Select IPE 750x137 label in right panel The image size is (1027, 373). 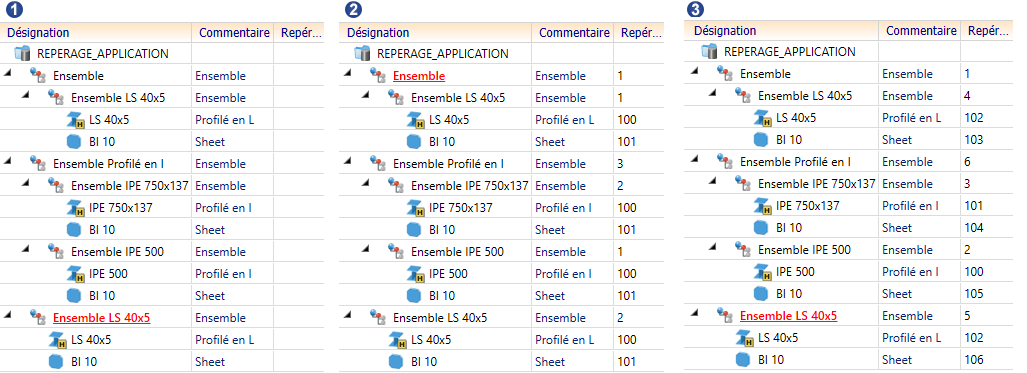[808, 206]
